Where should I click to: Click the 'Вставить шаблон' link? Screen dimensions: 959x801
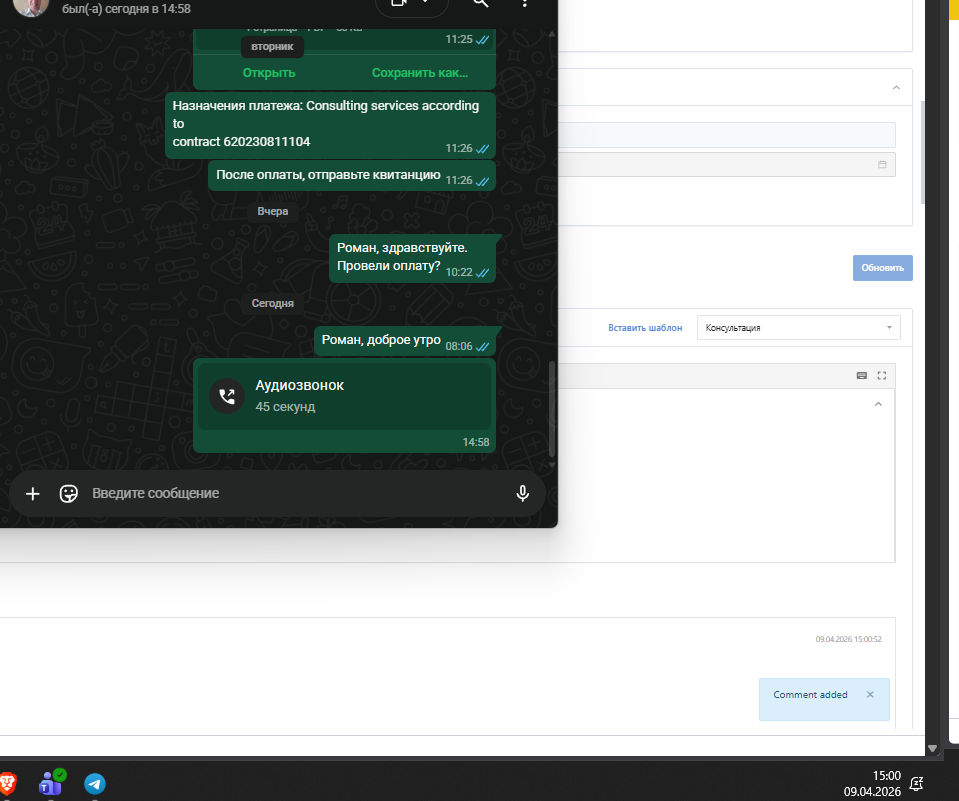[x=645, y=328]
